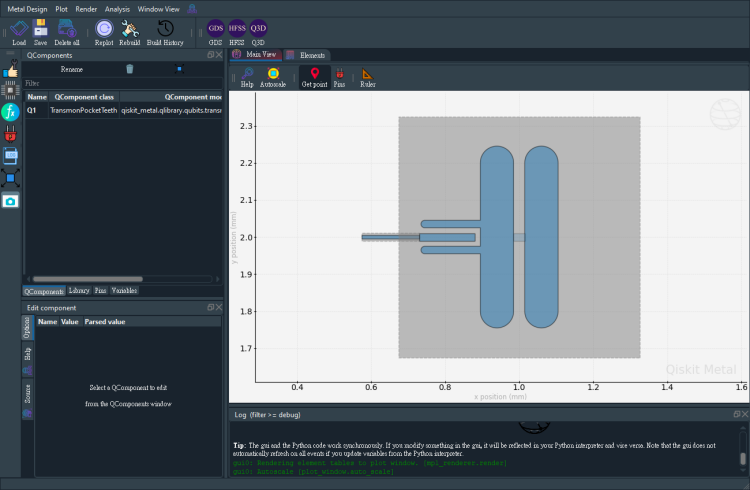
Task: Click the purple user icon in menu bar
Action: click(x=192, y=9)
